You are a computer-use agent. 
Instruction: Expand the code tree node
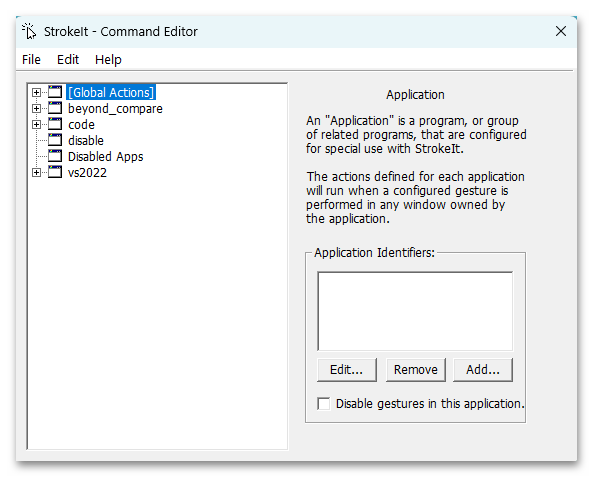(x=36, y=124)
